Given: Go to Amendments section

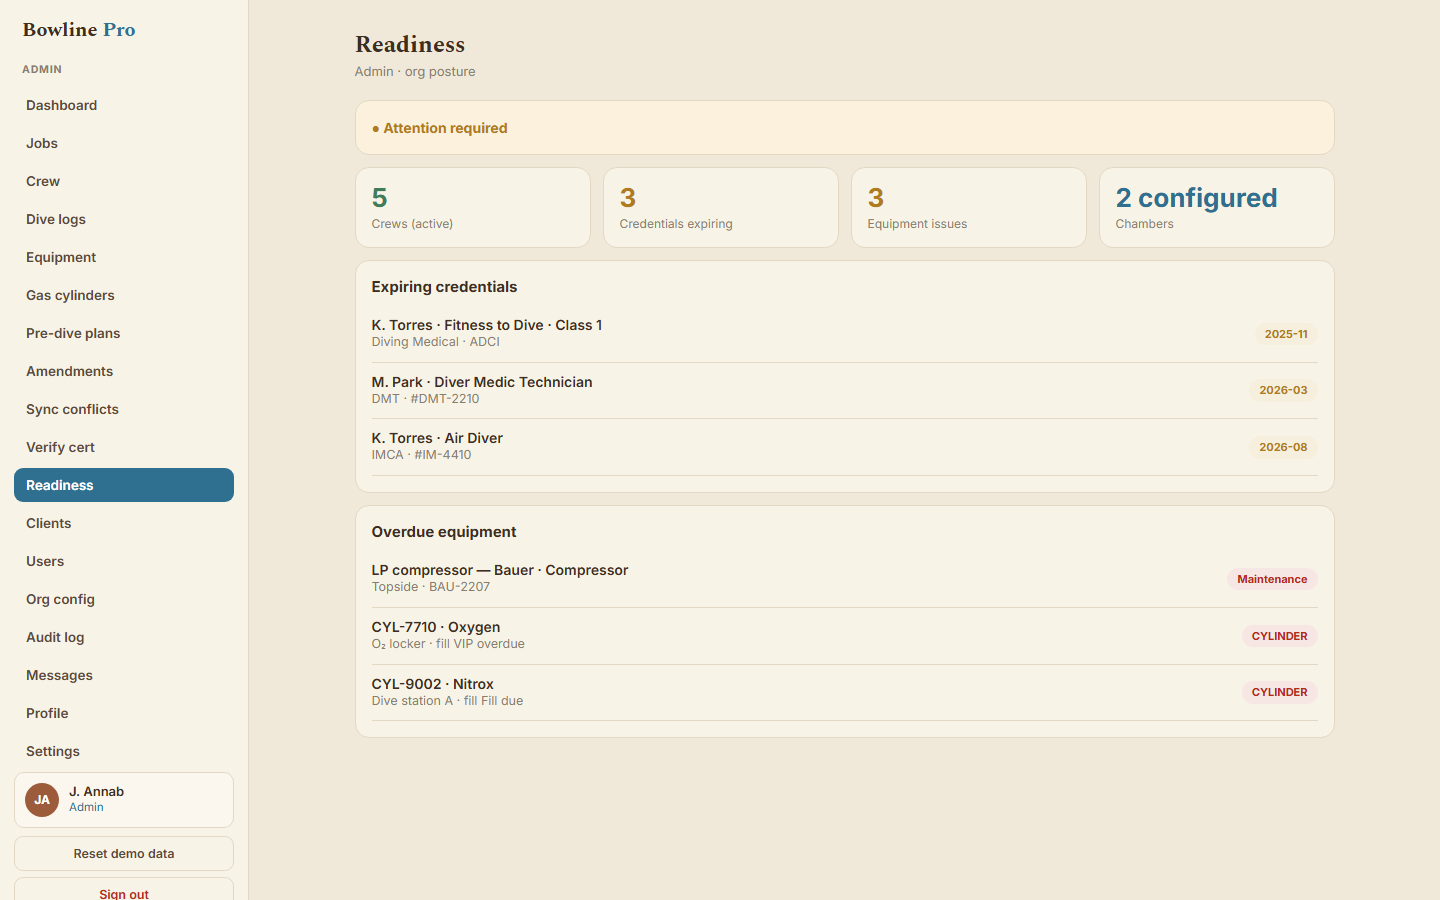Looking at the screenshot, I should click(124, 371).
